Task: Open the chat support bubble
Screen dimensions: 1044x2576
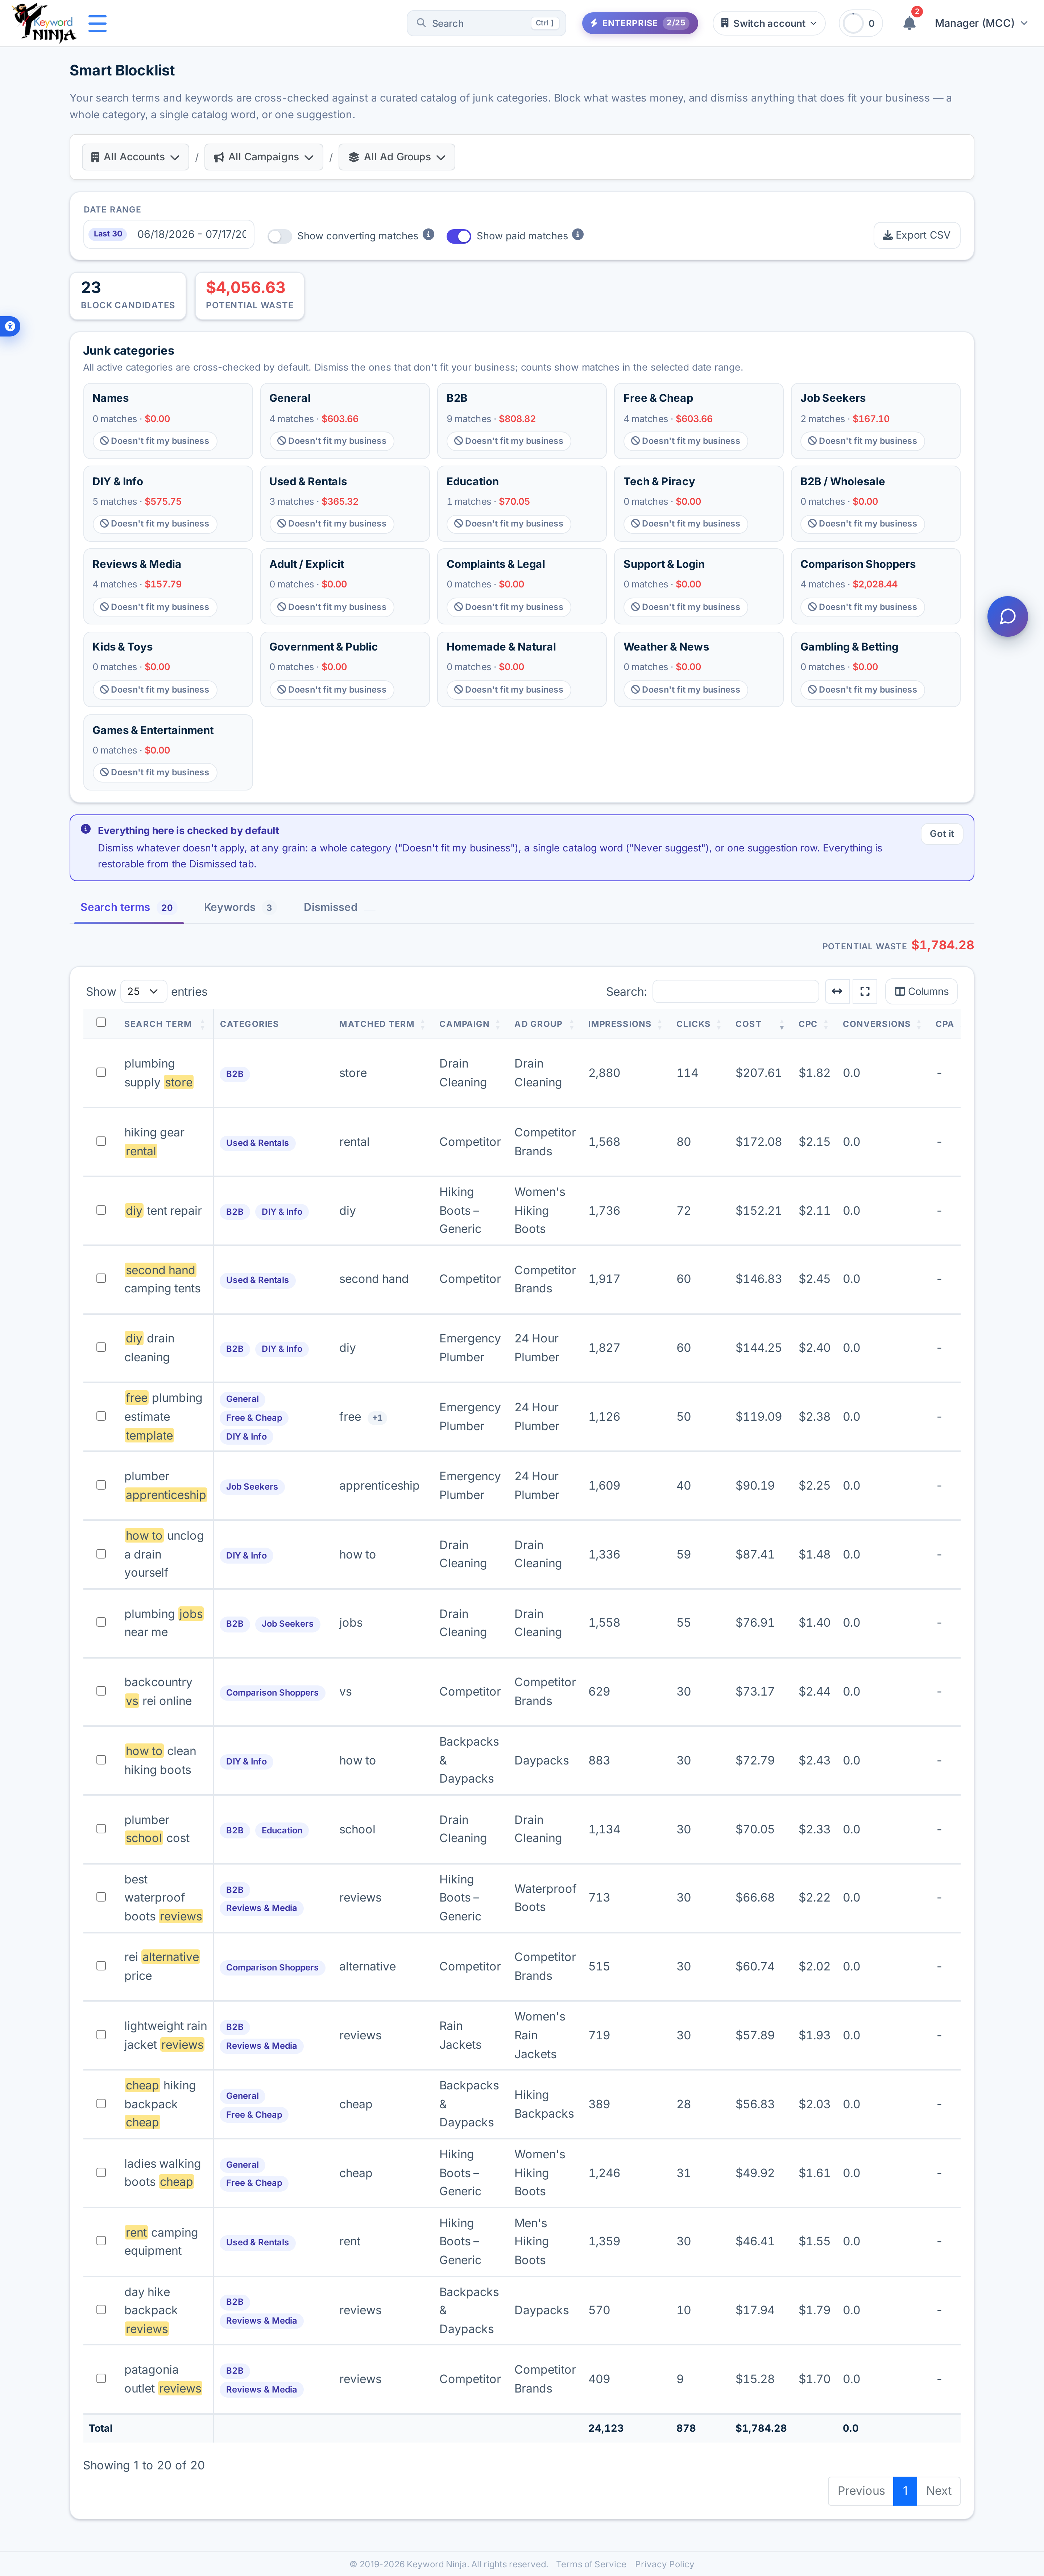Action: point(1007,616)
